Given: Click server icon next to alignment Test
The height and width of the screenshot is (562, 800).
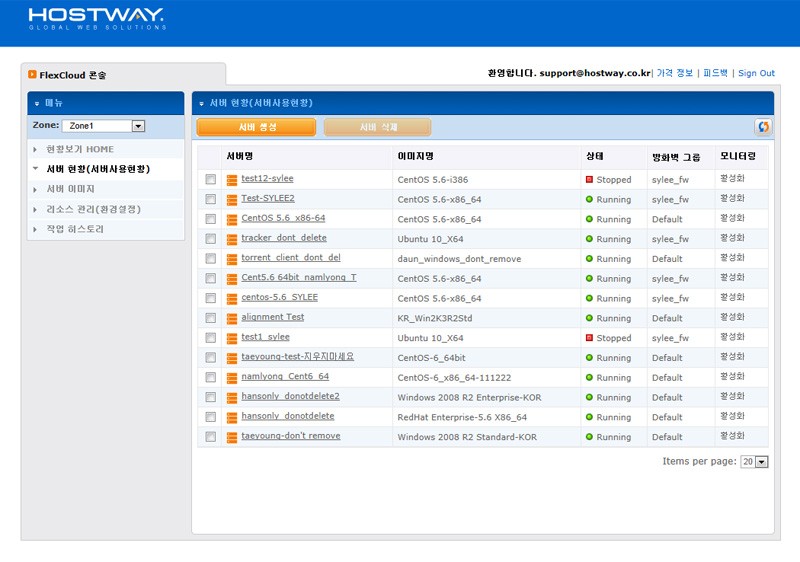Looking at the screenshot, I should [x=232, y=318].
